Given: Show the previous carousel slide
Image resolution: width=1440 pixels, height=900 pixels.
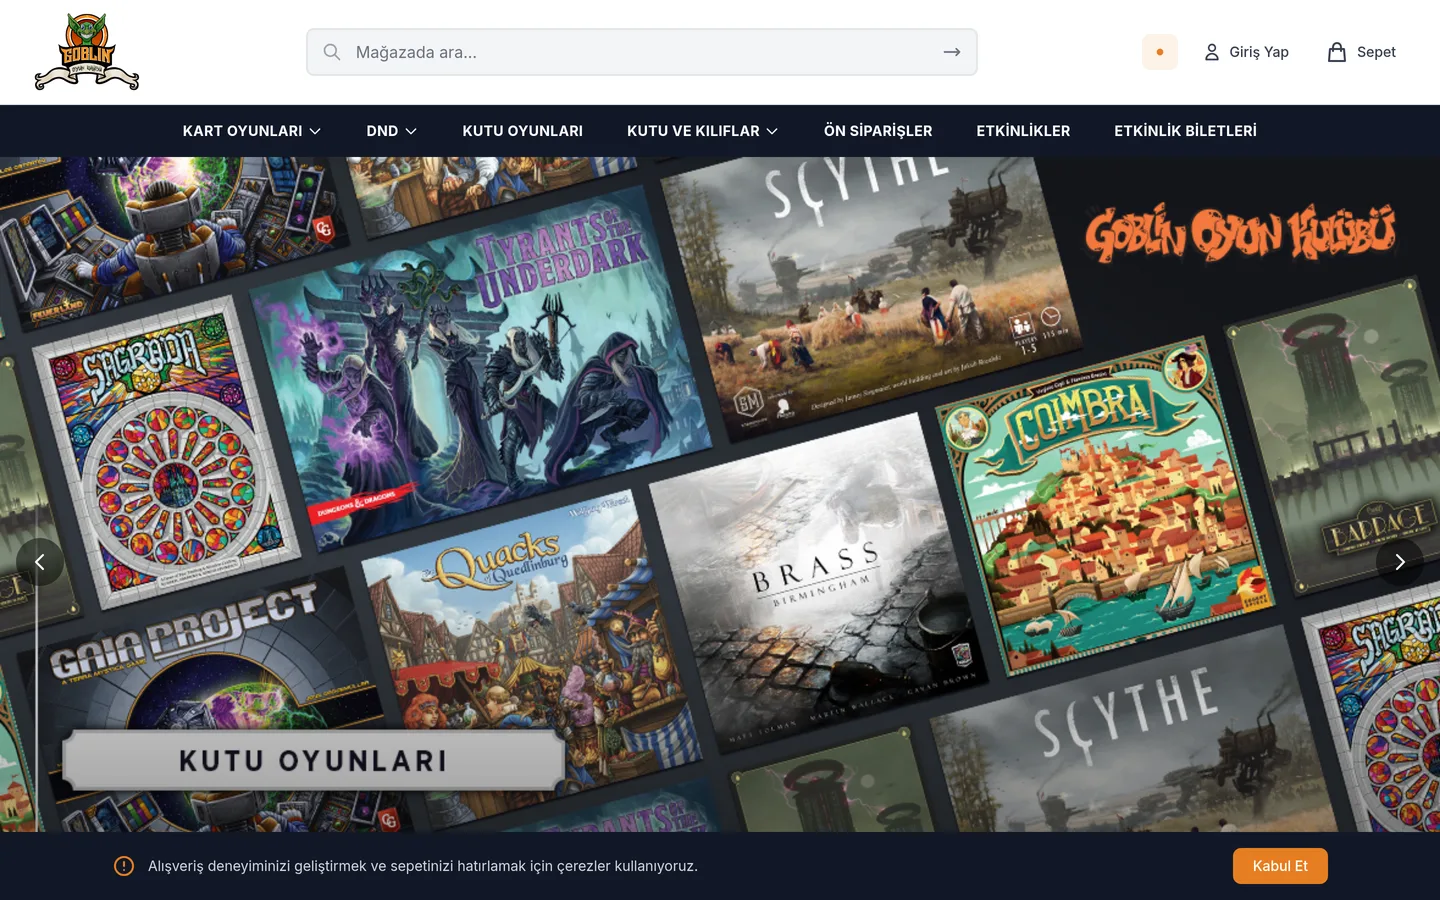Looking at the screenshot, I should [40, 562].
